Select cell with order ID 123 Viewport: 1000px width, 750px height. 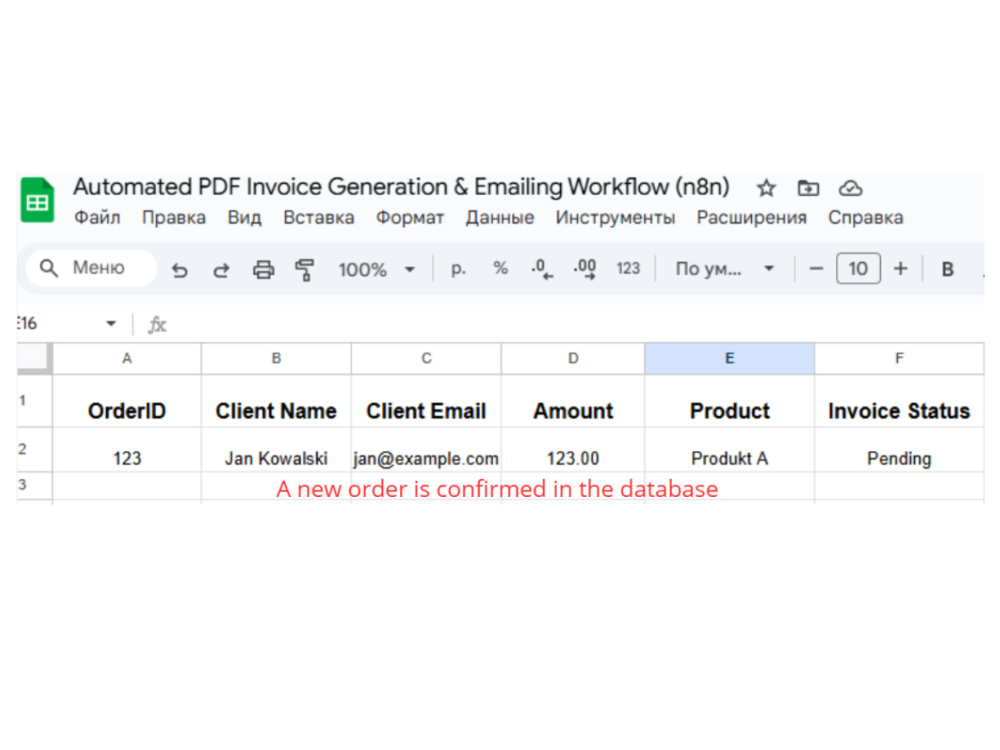(127, 450)
